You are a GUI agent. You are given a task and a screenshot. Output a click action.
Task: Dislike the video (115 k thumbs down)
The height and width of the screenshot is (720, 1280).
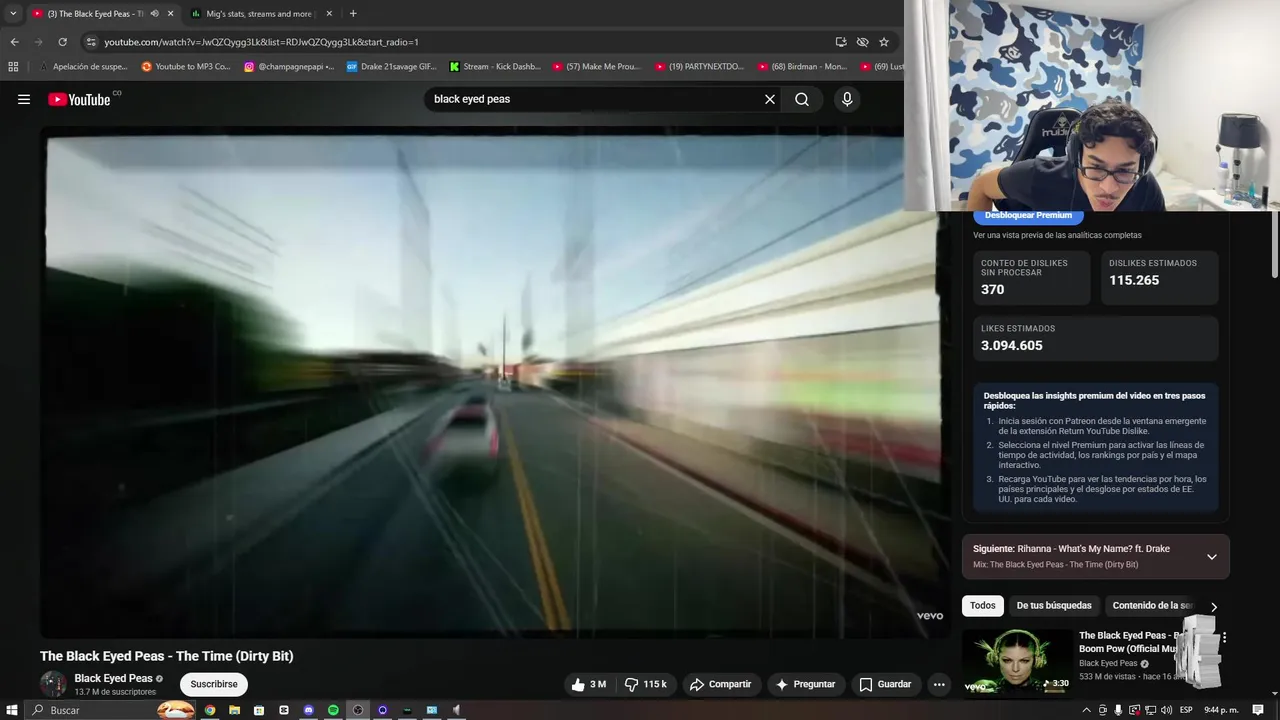click(647, 684)
